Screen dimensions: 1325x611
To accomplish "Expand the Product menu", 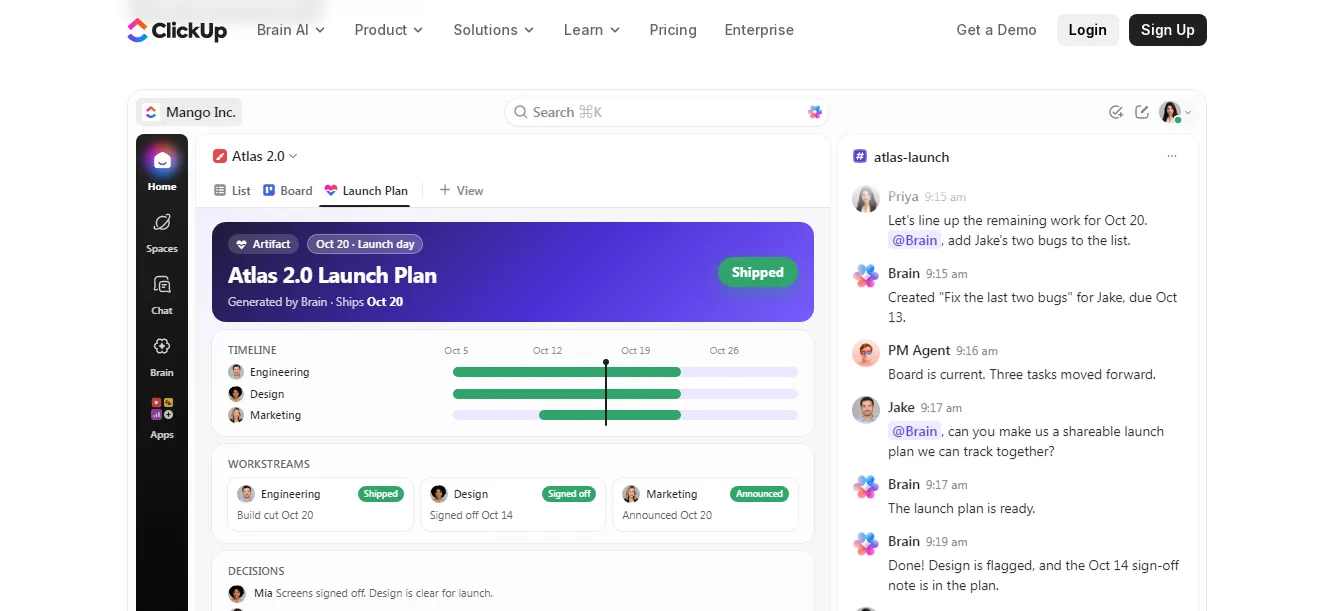I will (389, 30).
